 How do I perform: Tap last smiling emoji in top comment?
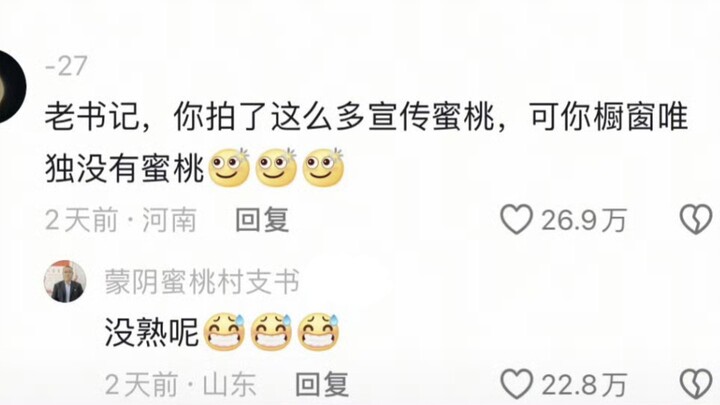click(323, 167)
